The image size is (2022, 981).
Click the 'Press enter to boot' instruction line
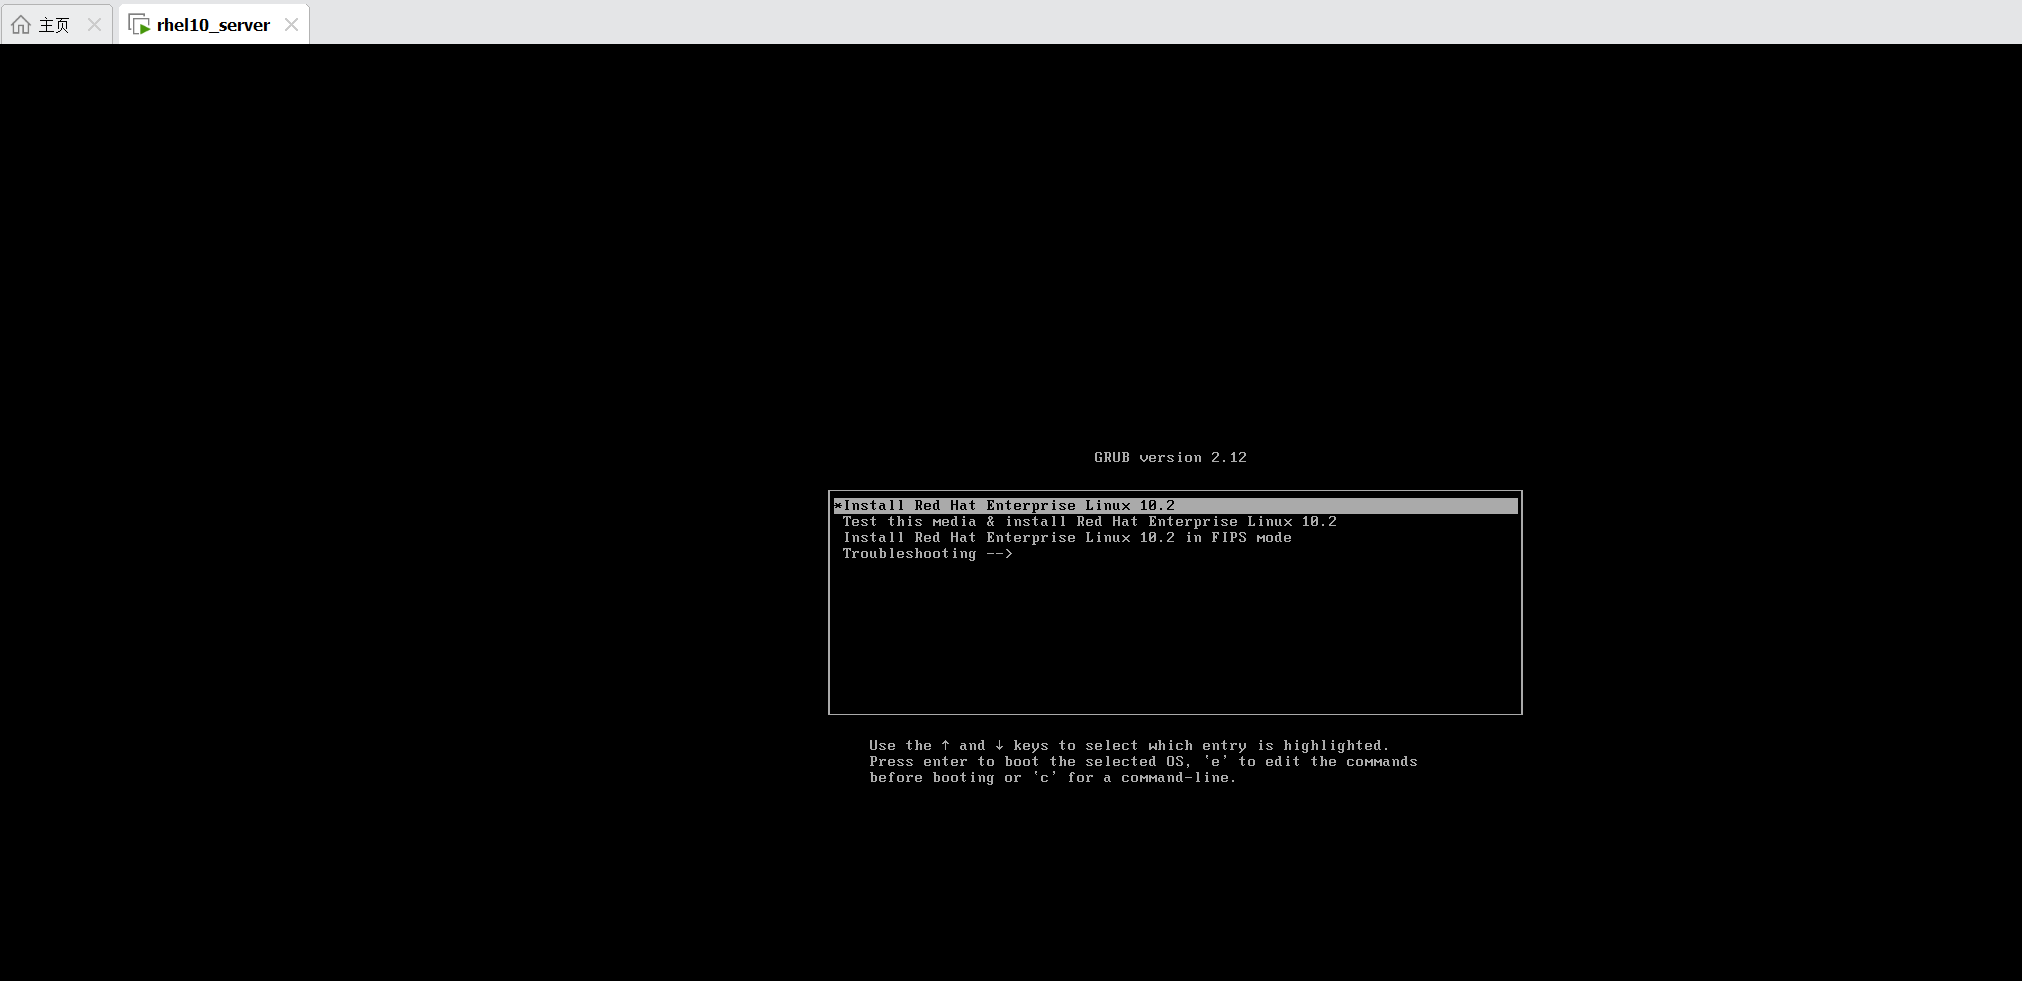pos(1143,762)
